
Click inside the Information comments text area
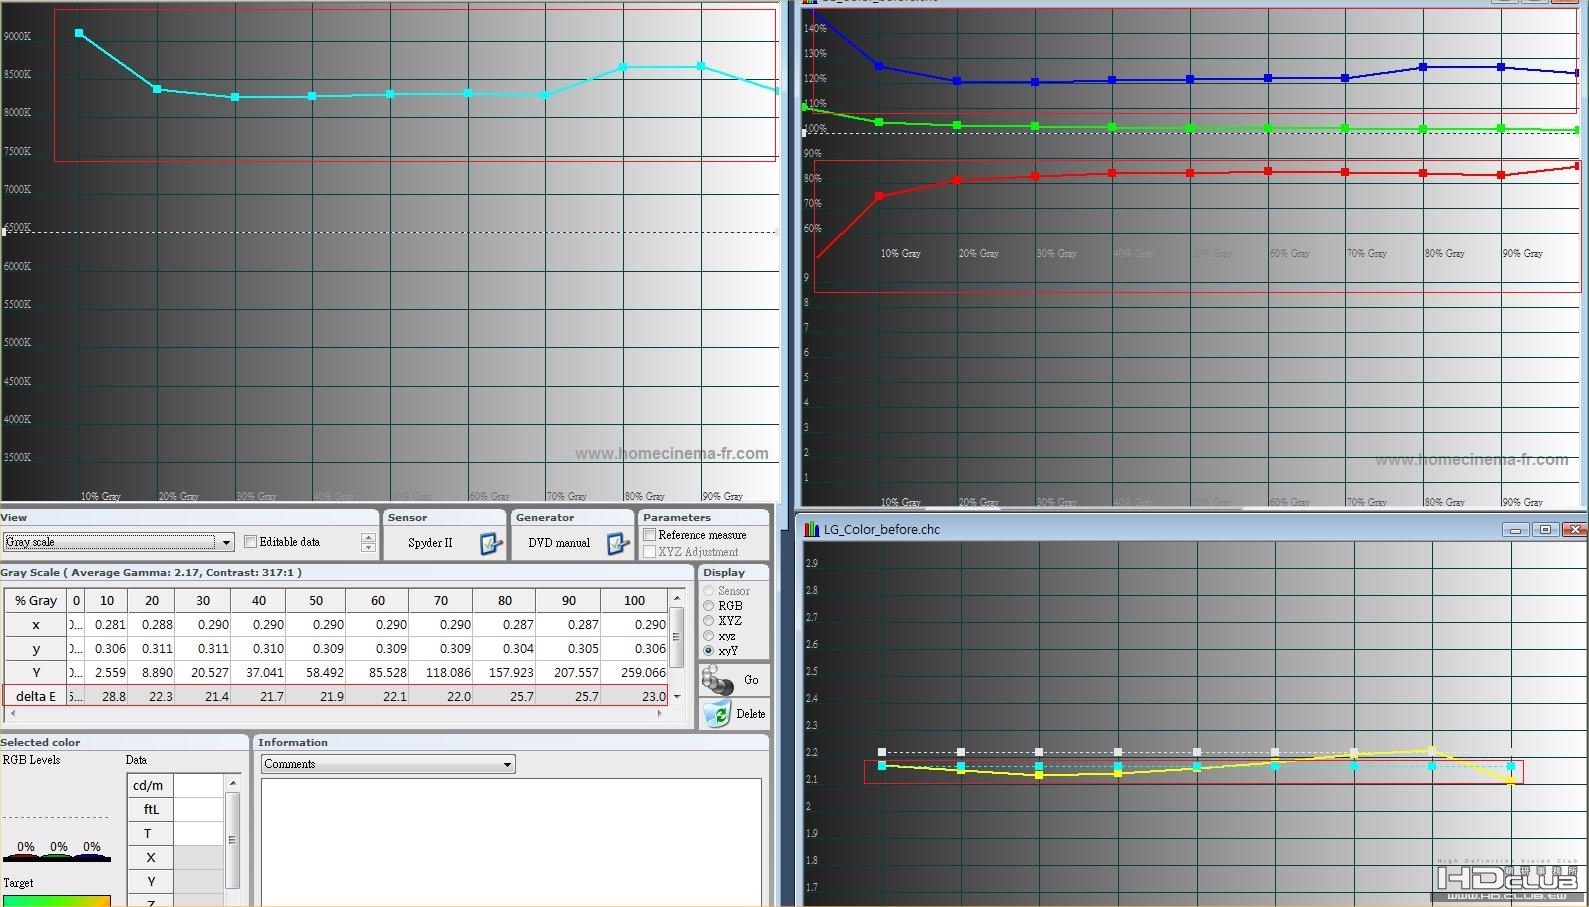[511, 842]
